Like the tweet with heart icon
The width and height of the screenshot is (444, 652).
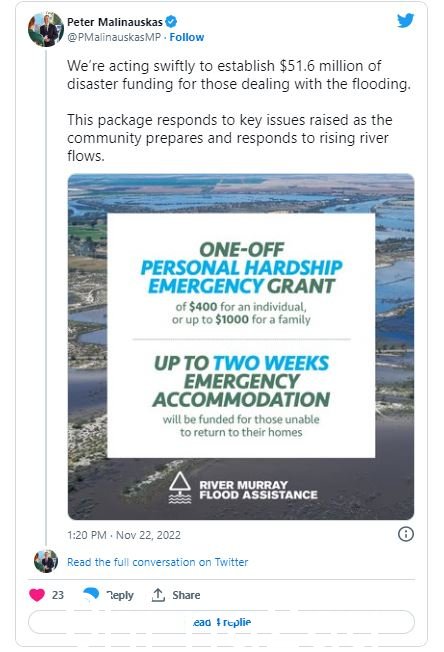coord(37,595)
